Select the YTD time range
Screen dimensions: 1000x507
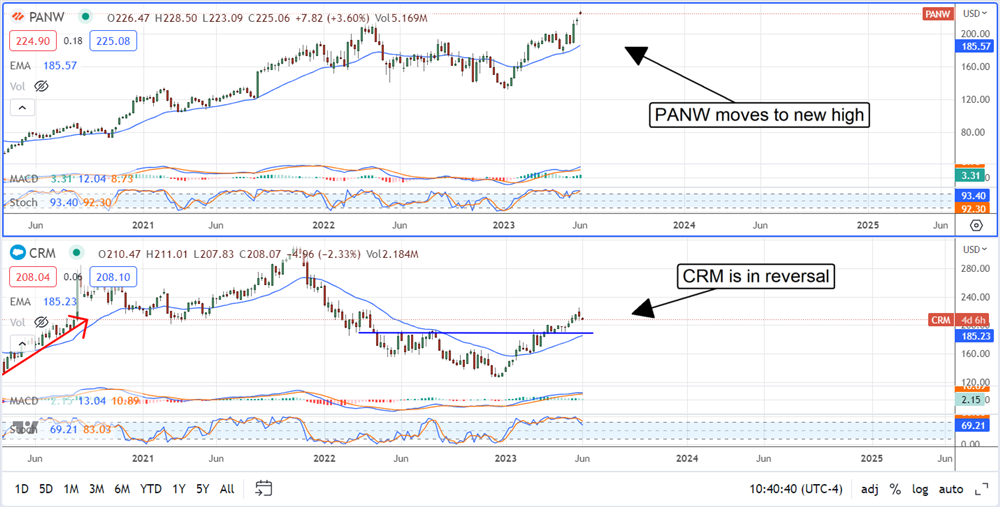[151, 489]
